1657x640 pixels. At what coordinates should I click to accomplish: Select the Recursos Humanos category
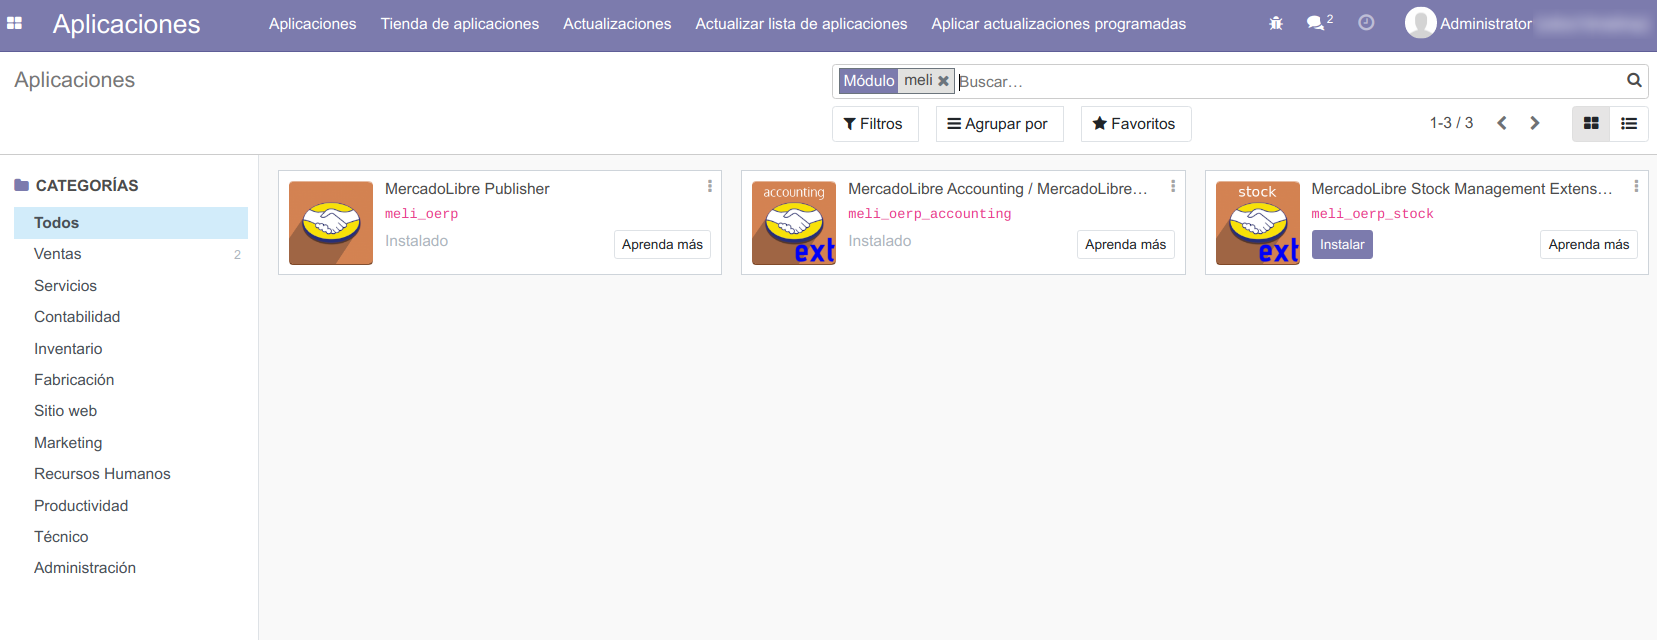point(131,474)
